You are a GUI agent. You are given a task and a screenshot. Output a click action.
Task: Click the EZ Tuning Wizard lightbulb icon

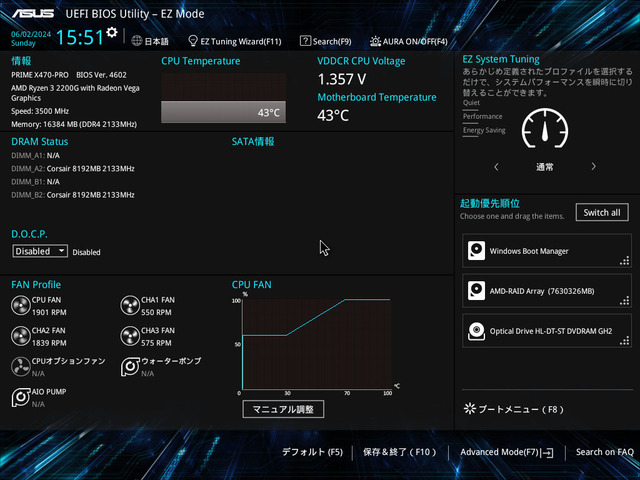(193, 41)
